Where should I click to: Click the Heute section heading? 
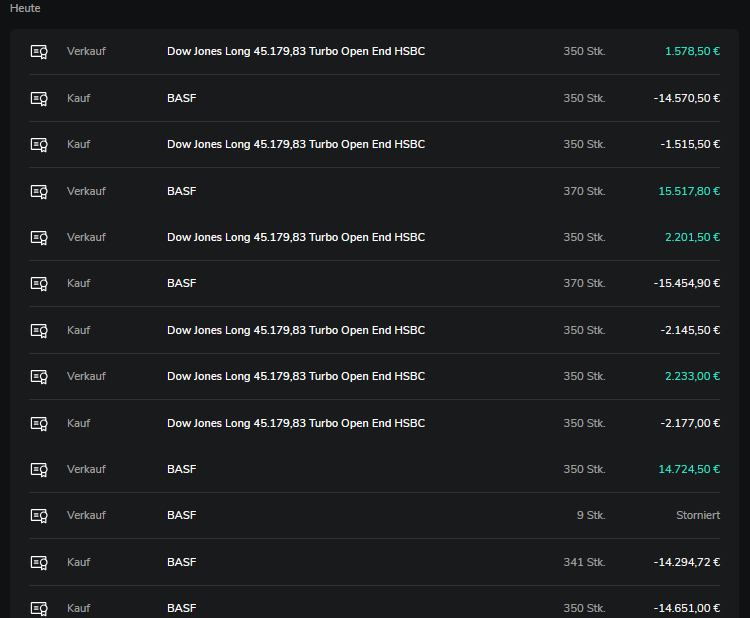(x=25, y=8)
